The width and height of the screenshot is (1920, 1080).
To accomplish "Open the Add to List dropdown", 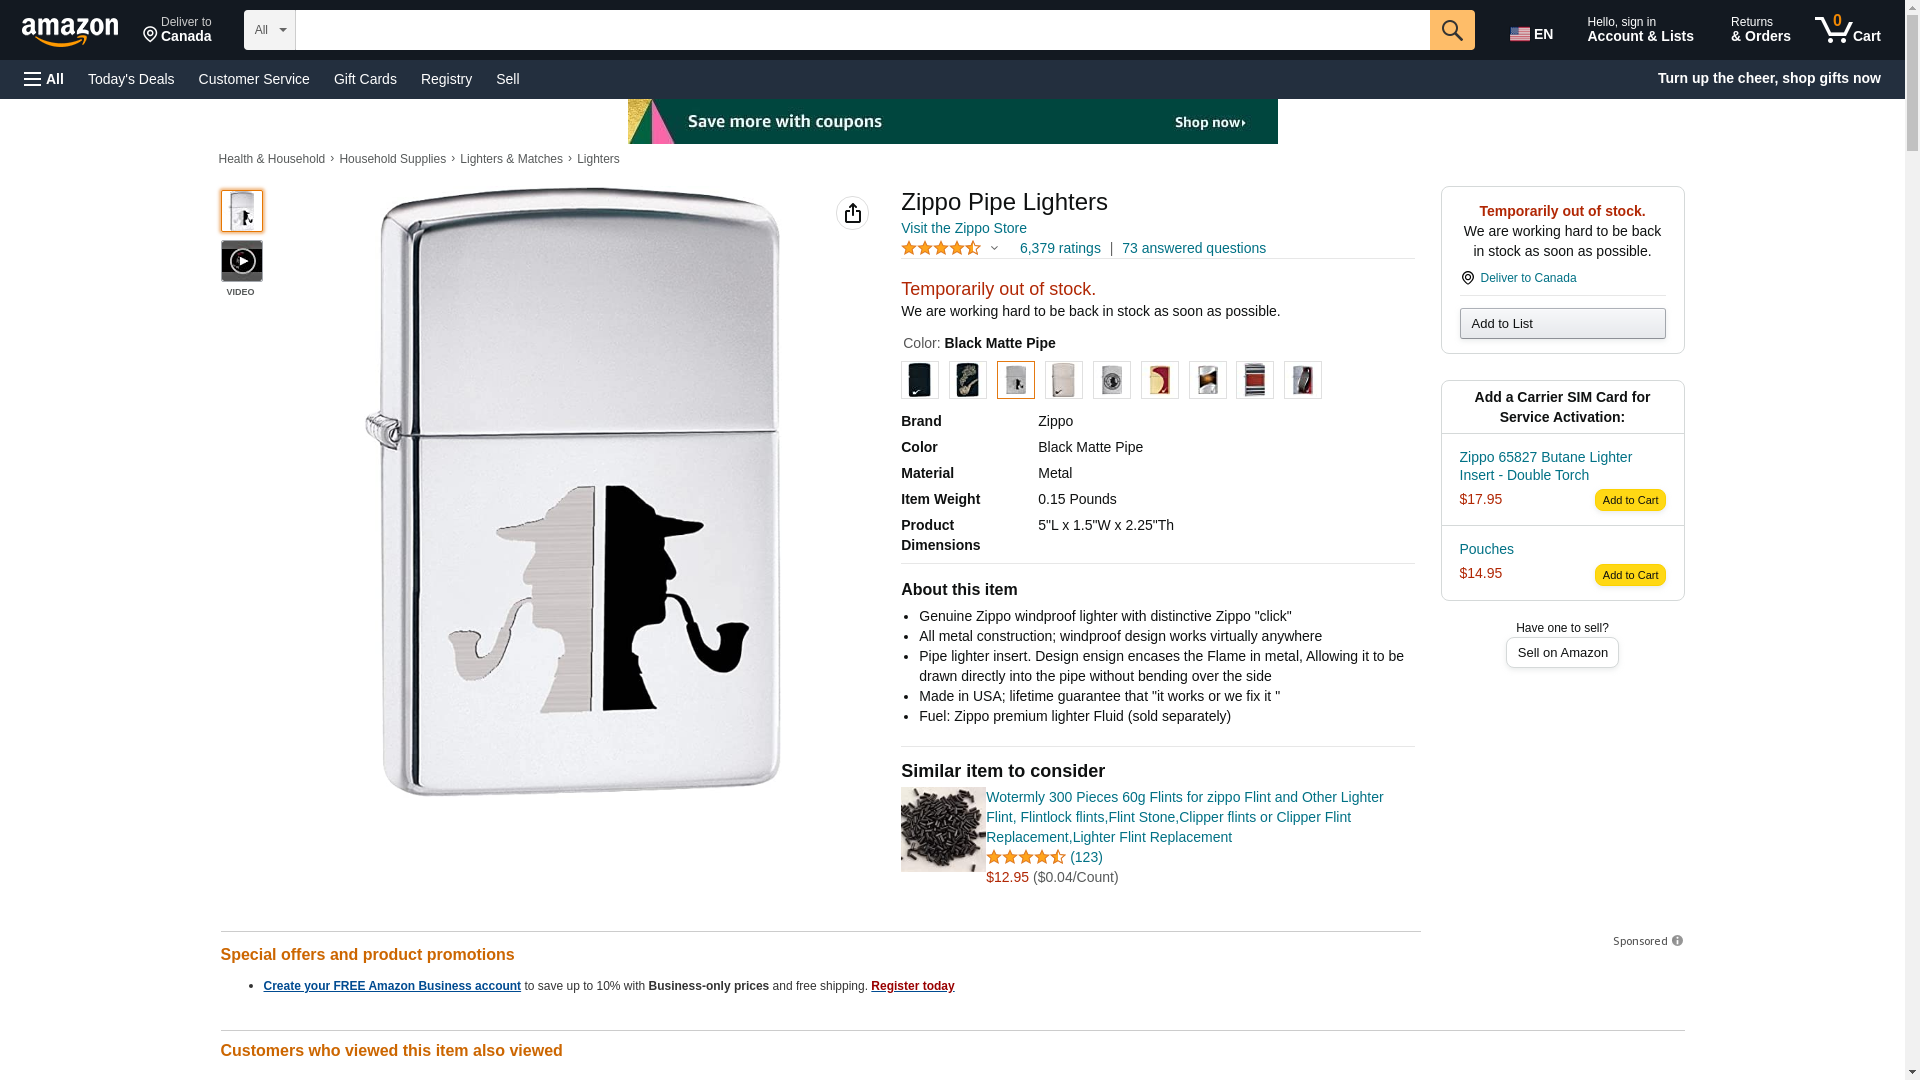I will [1562, 323].
